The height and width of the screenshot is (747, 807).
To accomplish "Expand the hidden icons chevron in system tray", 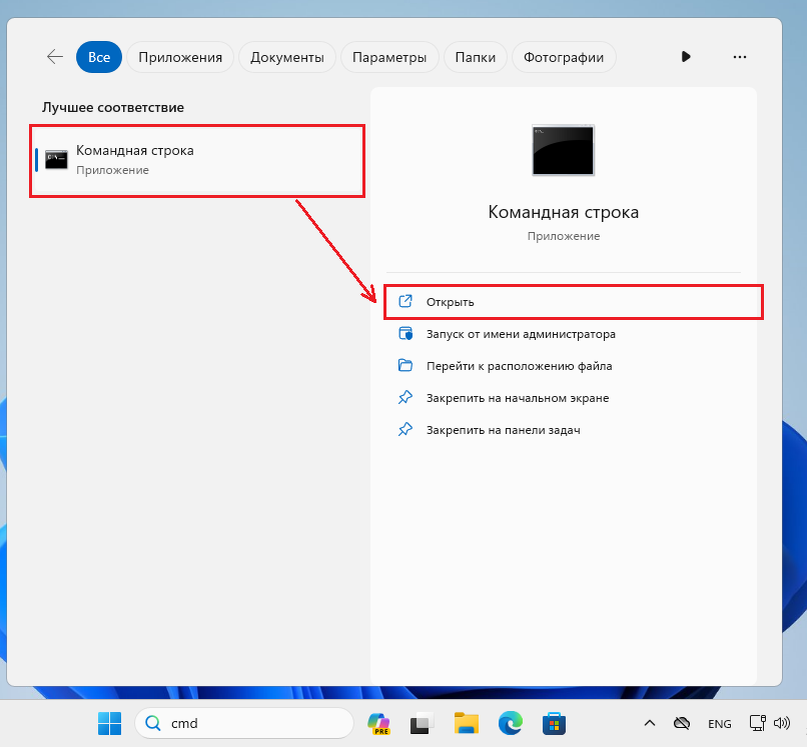I will click(x=649, y=723).
